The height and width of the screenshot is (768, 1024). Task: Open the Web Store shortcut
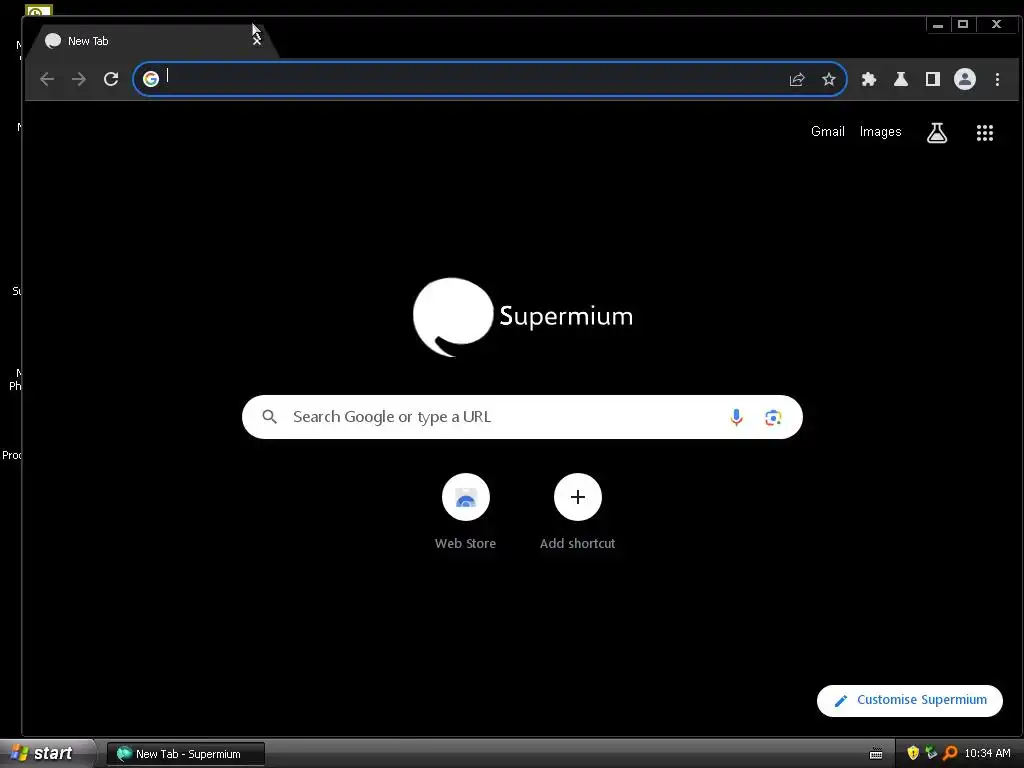(466, 513)
